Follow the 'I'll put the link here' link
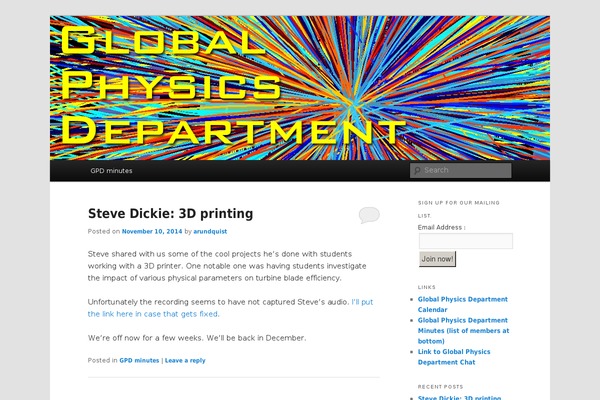Viewport: 600px width, 400px height. 230,308
